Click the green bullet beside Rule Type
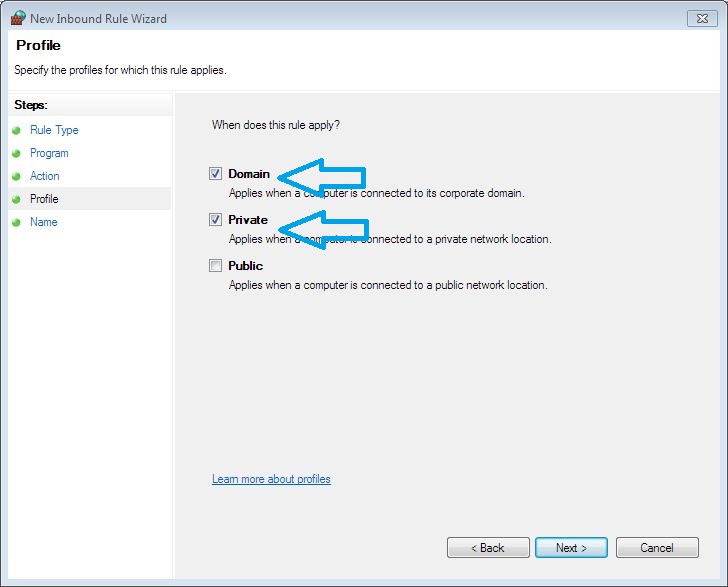 point(16,130)
